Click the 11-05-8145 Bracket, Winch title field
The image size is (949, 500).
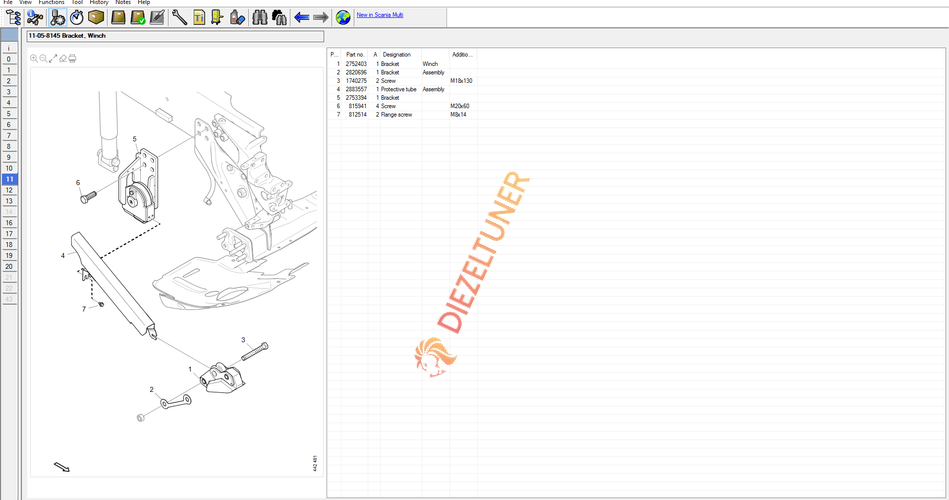pyautogui.click(x=175, y=36)
